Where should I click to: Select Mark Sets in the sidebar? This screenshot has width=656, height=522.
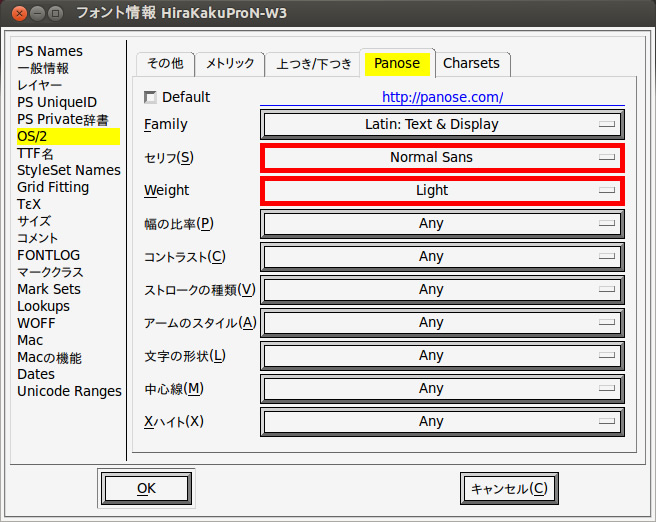coord(49,289)
